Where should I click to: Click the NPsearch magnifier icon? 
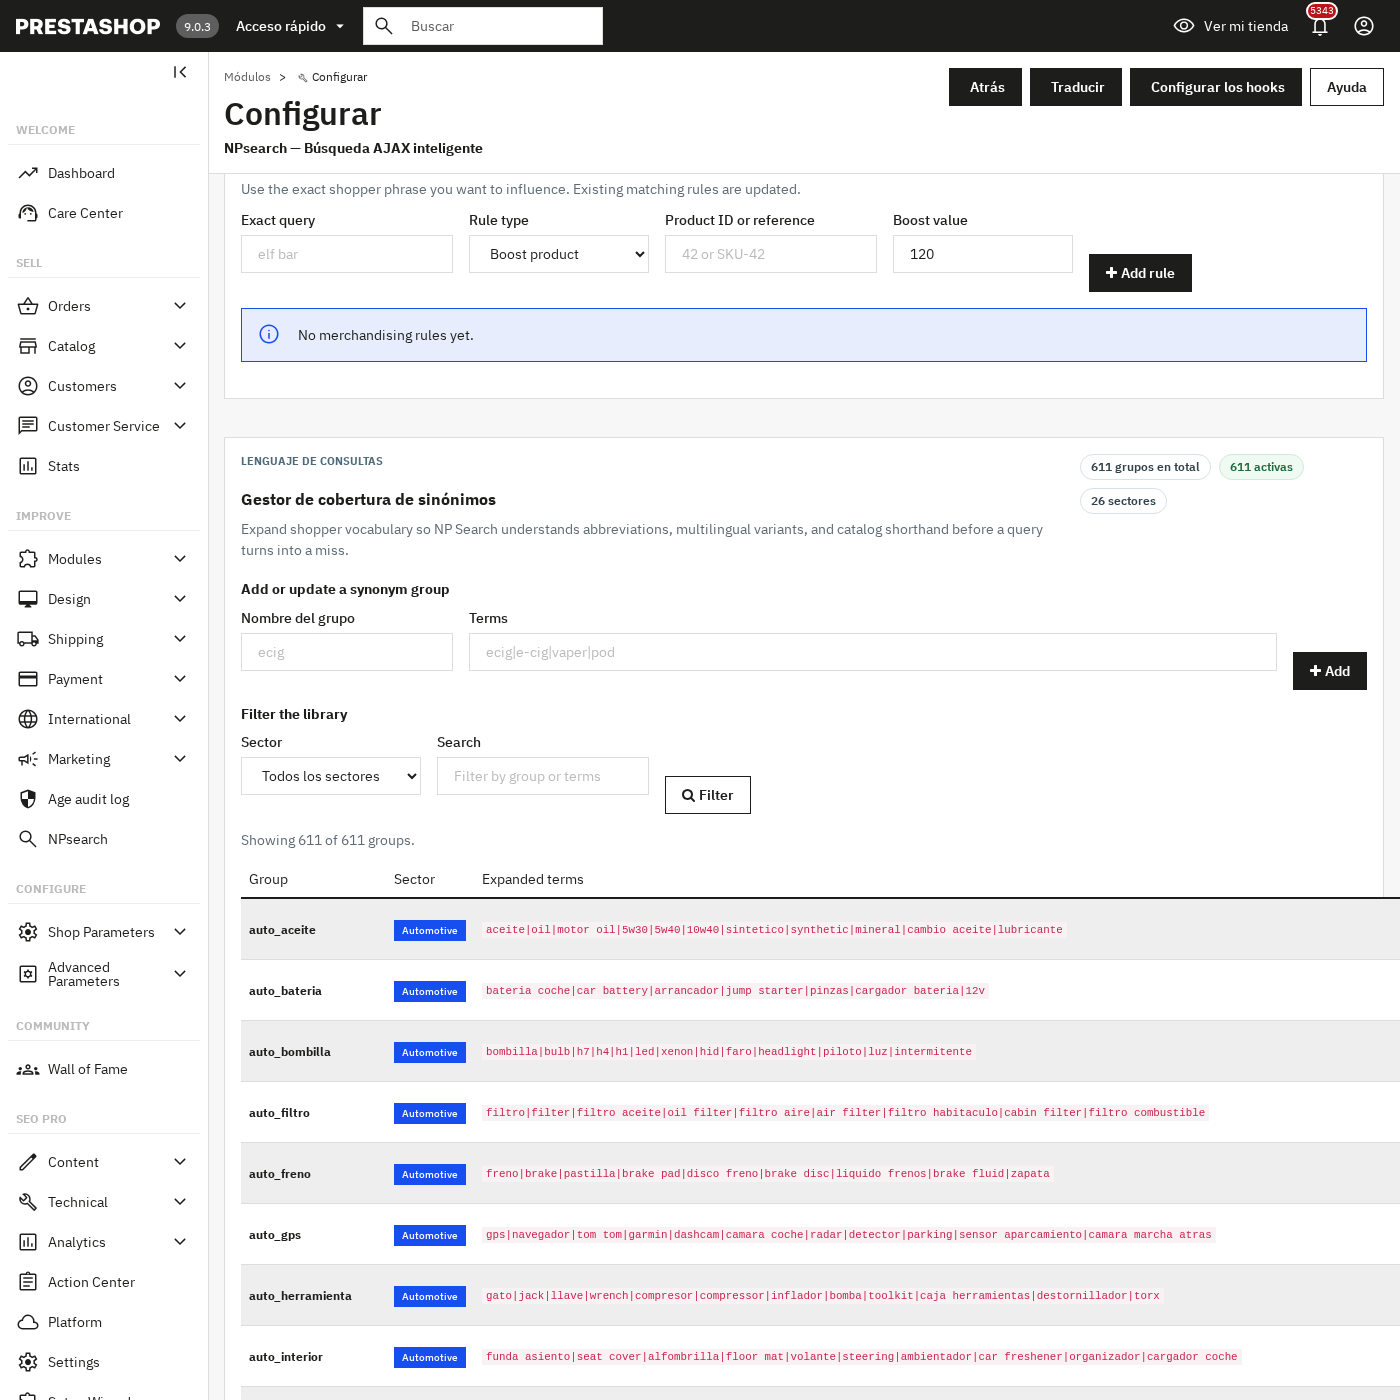tap(28, 839)
